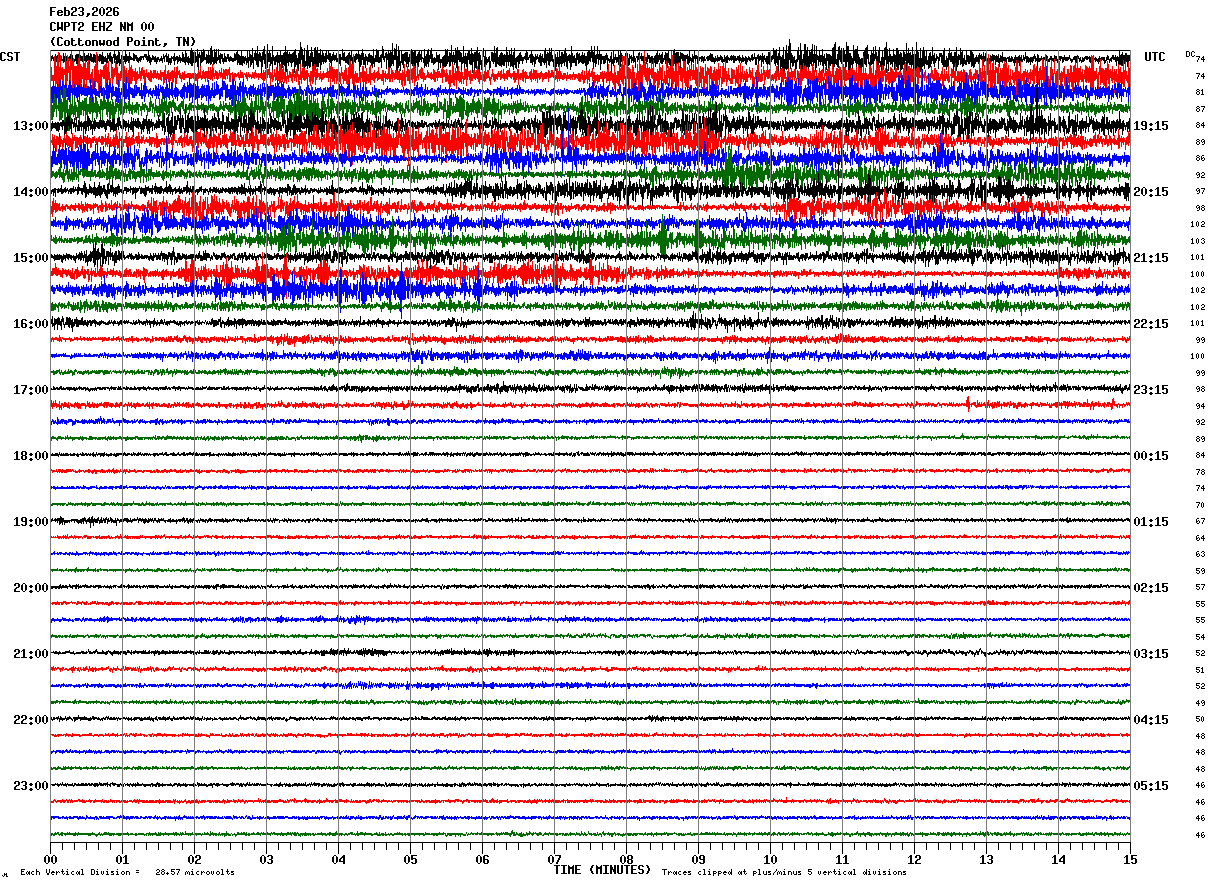Image resolution: width=1210 pixels, height=886 pixels.
Task: Click the DC column value 59
Action: pos(1200,571)
